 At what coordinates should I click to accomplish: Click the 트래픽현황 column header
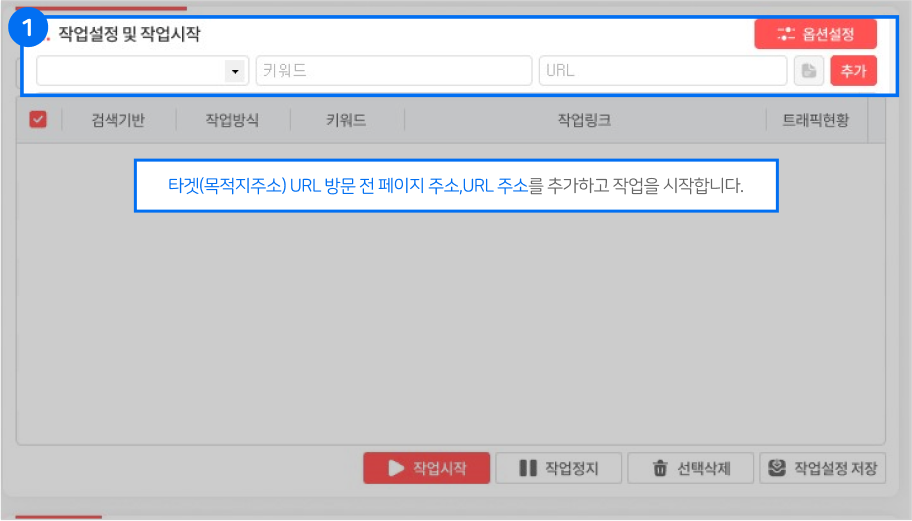coord(815,120)
